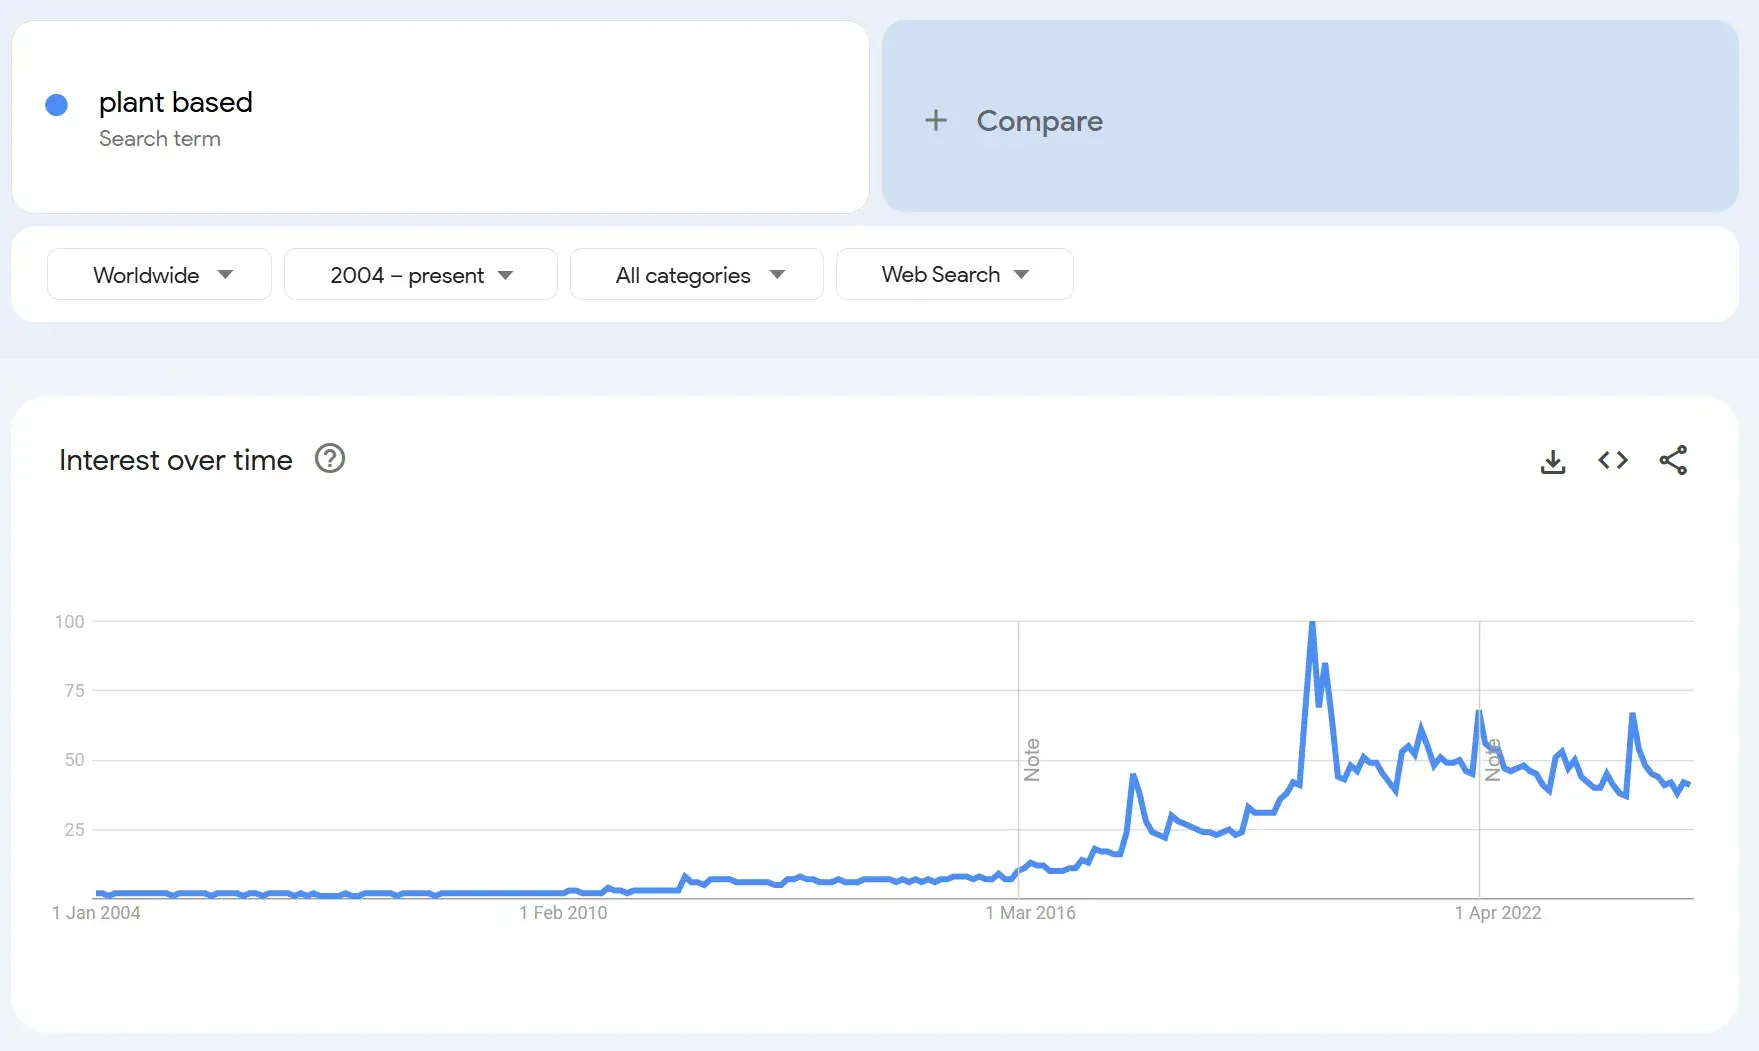Edit the plant based search term
This screenshot has height=1051, width=1759.
tap(176, 103)
